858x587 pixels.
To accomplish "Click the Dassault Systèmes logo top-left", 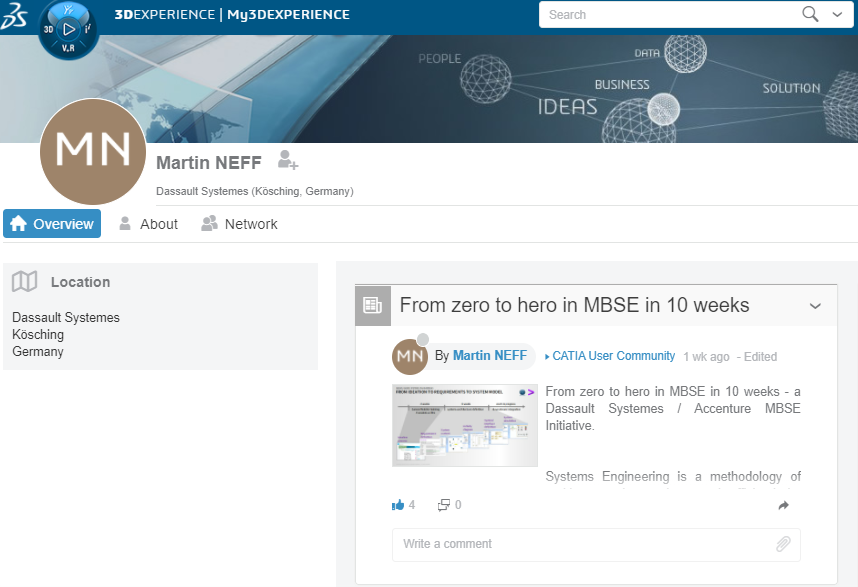I will click(16, 16).
